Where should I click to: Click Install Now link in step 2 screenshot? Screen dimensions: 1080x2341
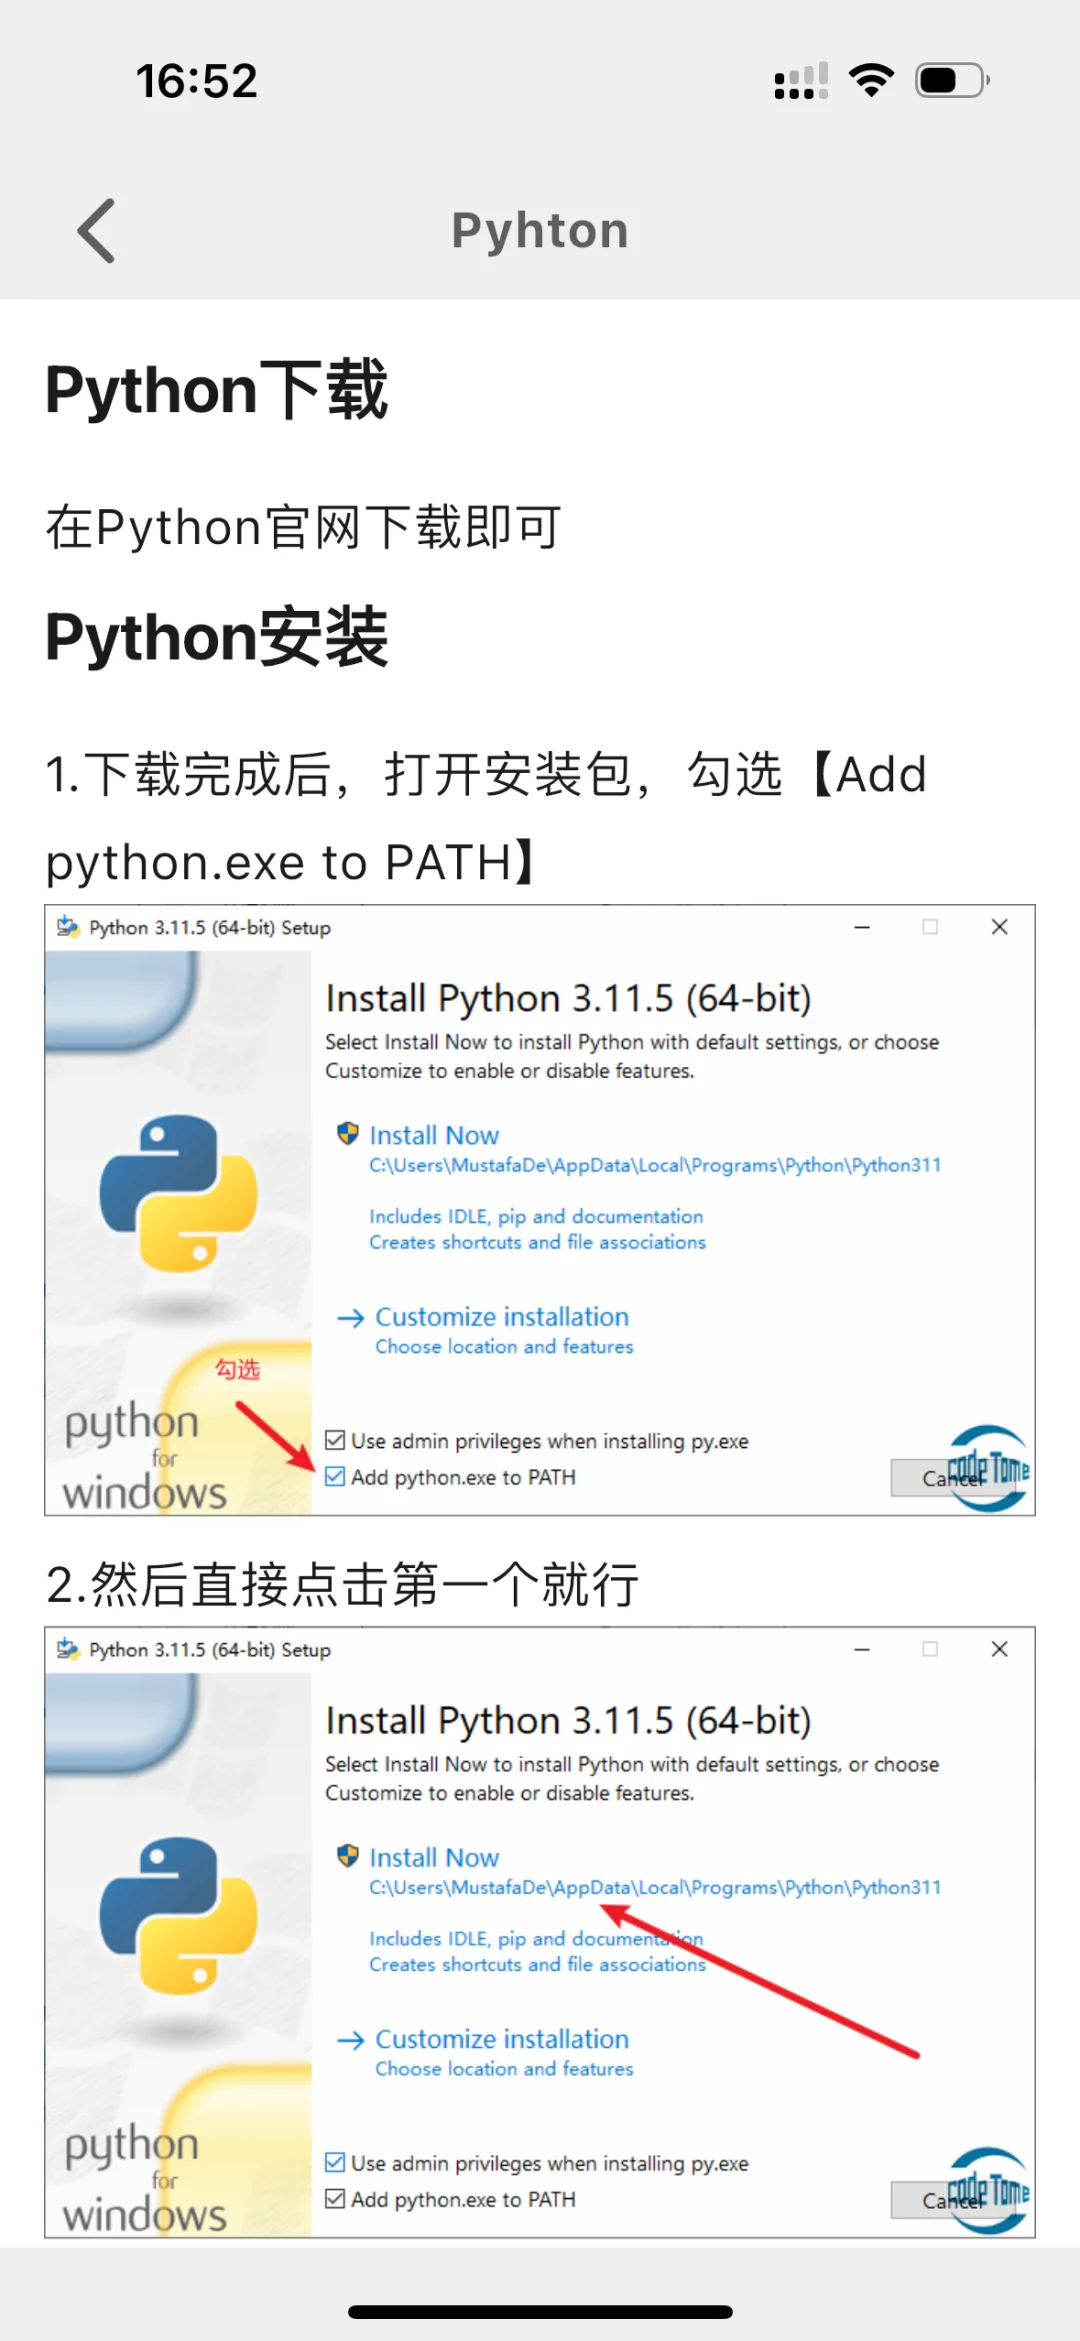coord(434,1857)
